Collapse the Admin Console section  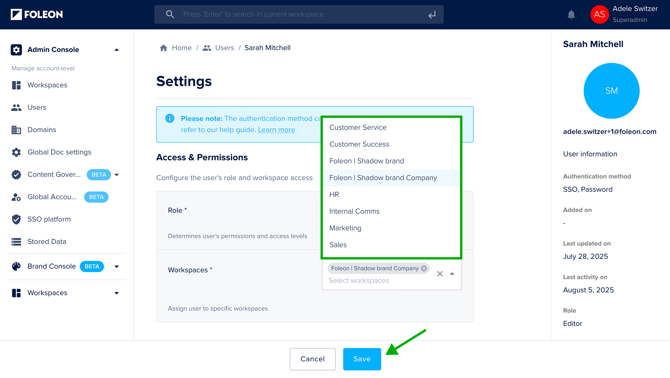click(117, 50)
